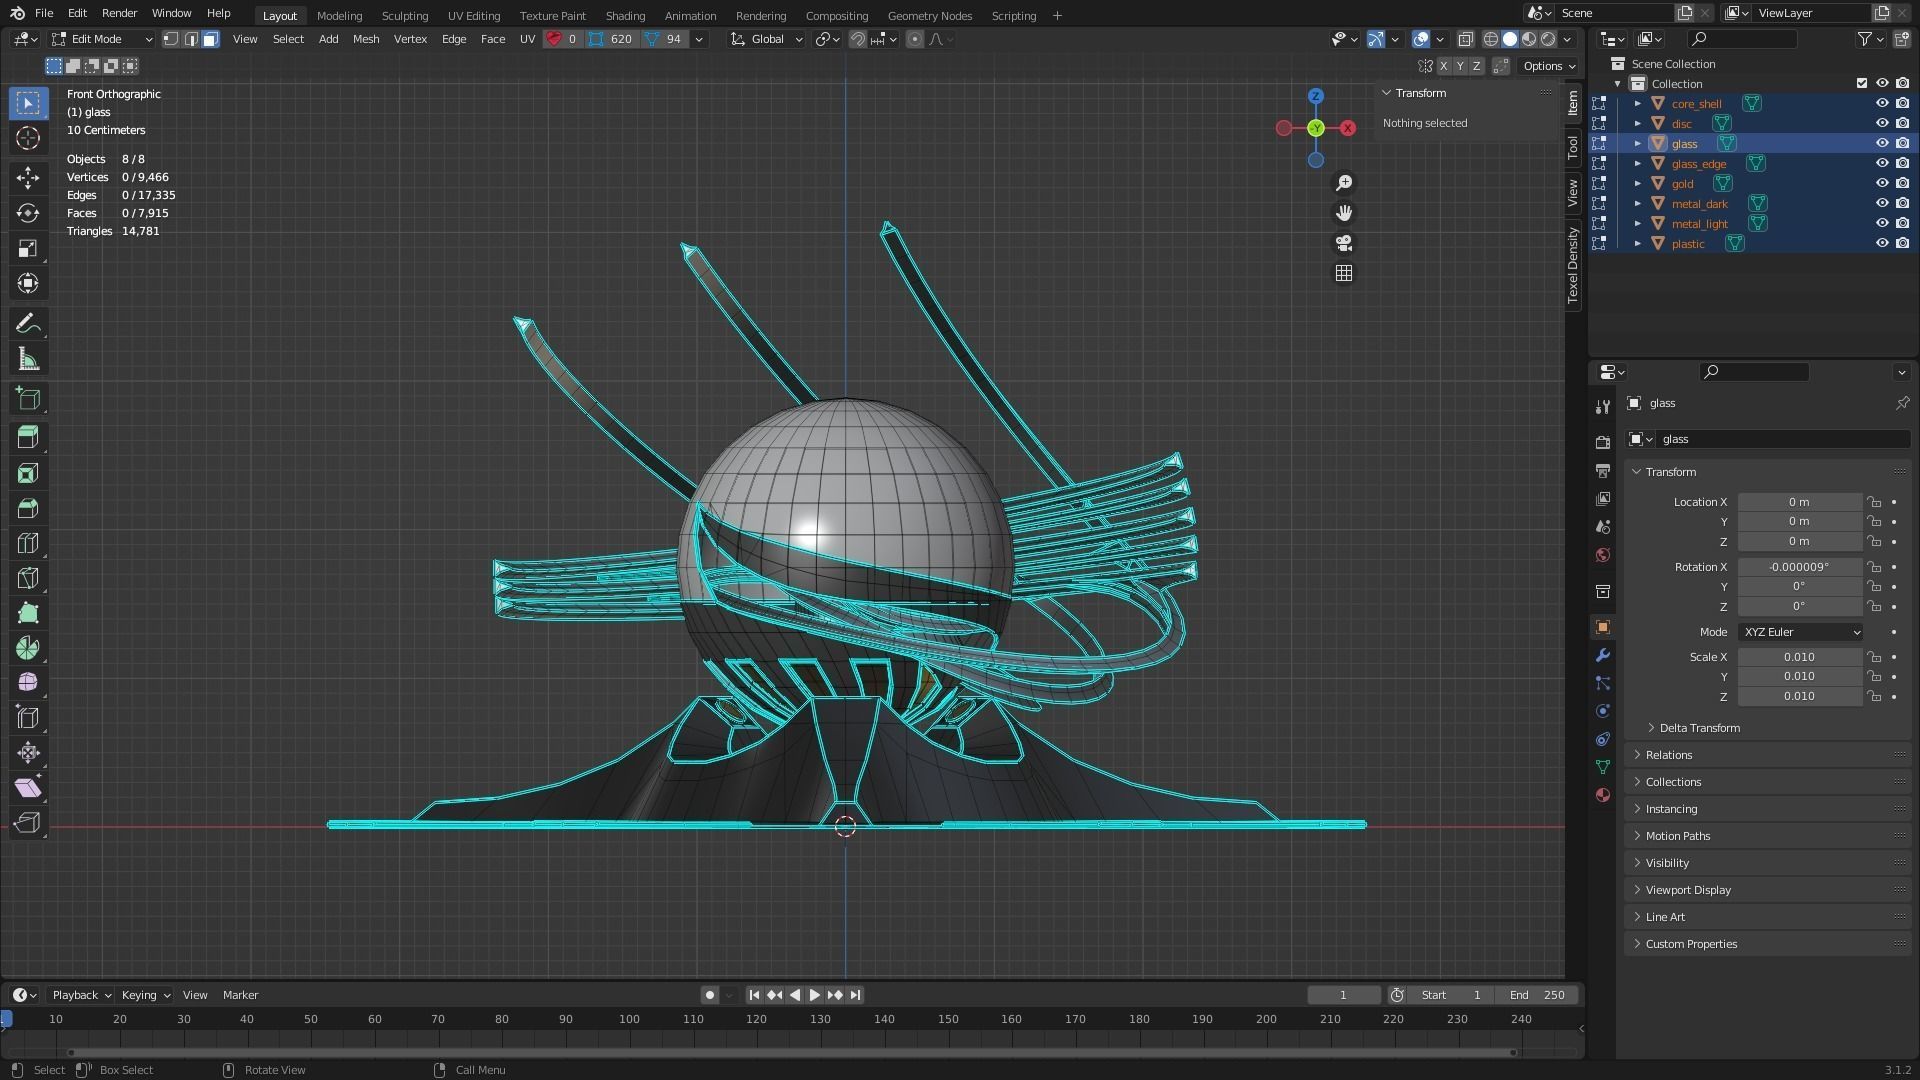The image size is (1920, 1080).
Task: Open the Edit Mode dropdown
Action: (x=102, y=39)
